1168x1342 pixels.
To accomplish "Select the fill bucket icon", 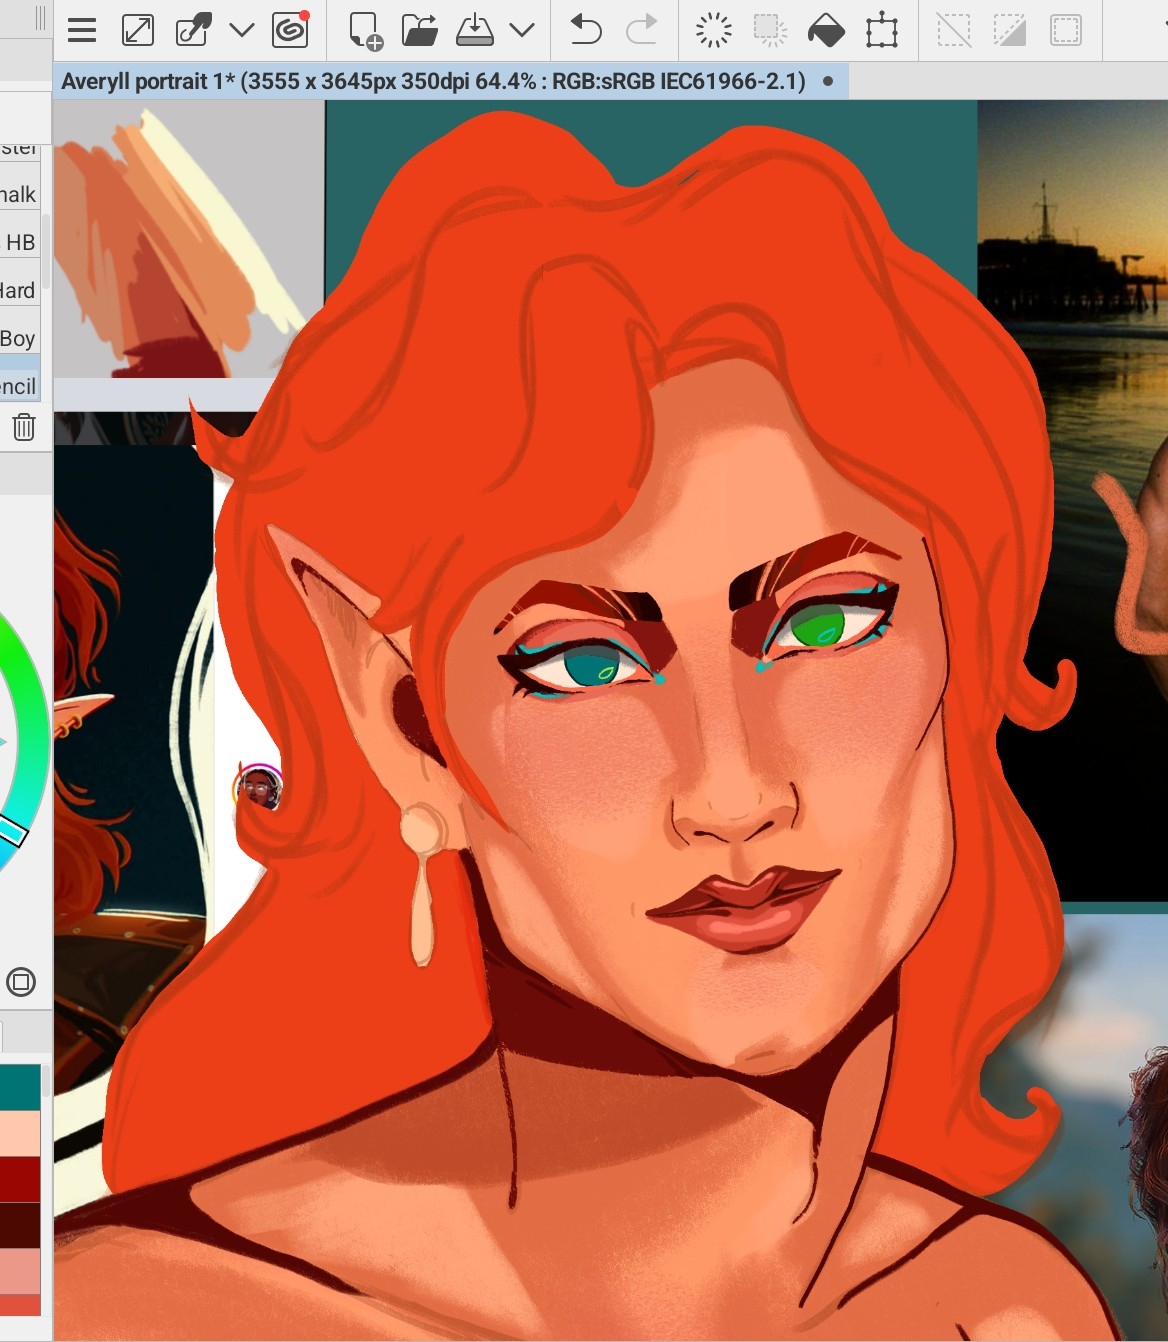I will [x=826, y=31].
